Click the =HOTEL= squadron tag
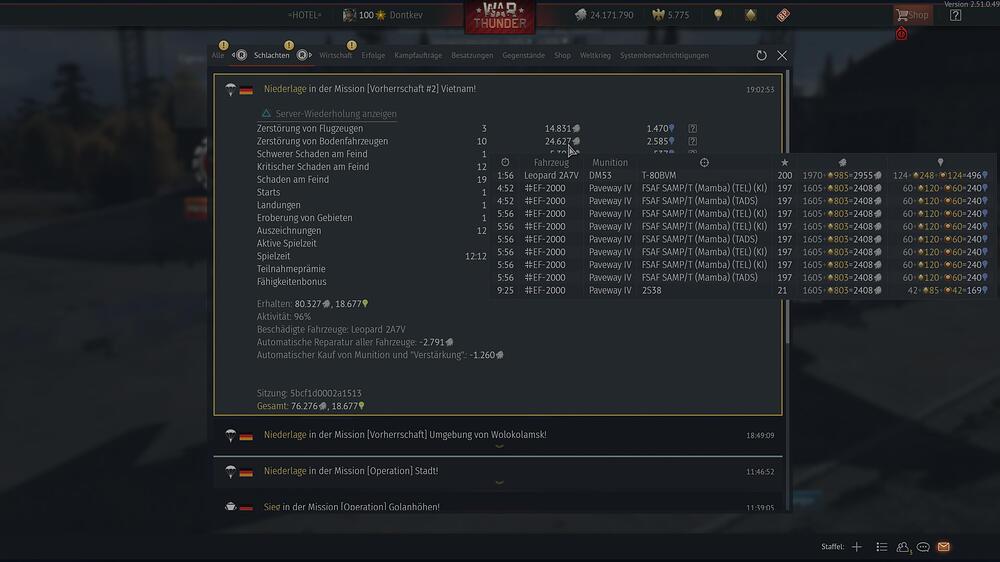Viewport: 1000px width, 562px height. (x=304, y=15)
